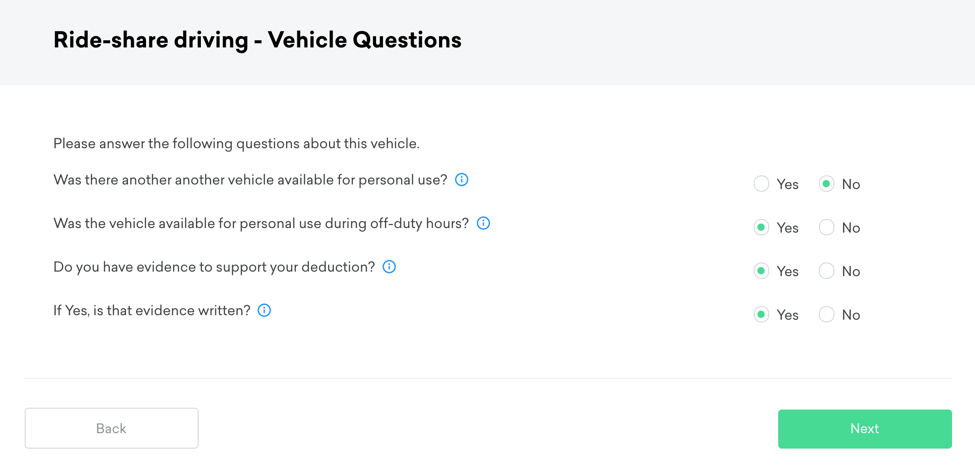Select Yes for another vehicle available

click(762, 184)
